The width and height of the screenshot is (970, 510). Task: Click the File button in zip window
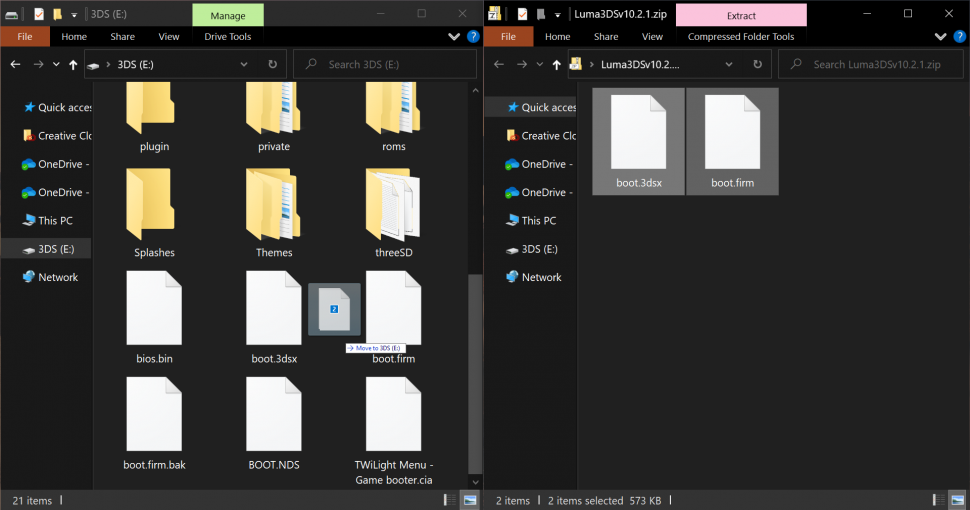click(508, 37)
